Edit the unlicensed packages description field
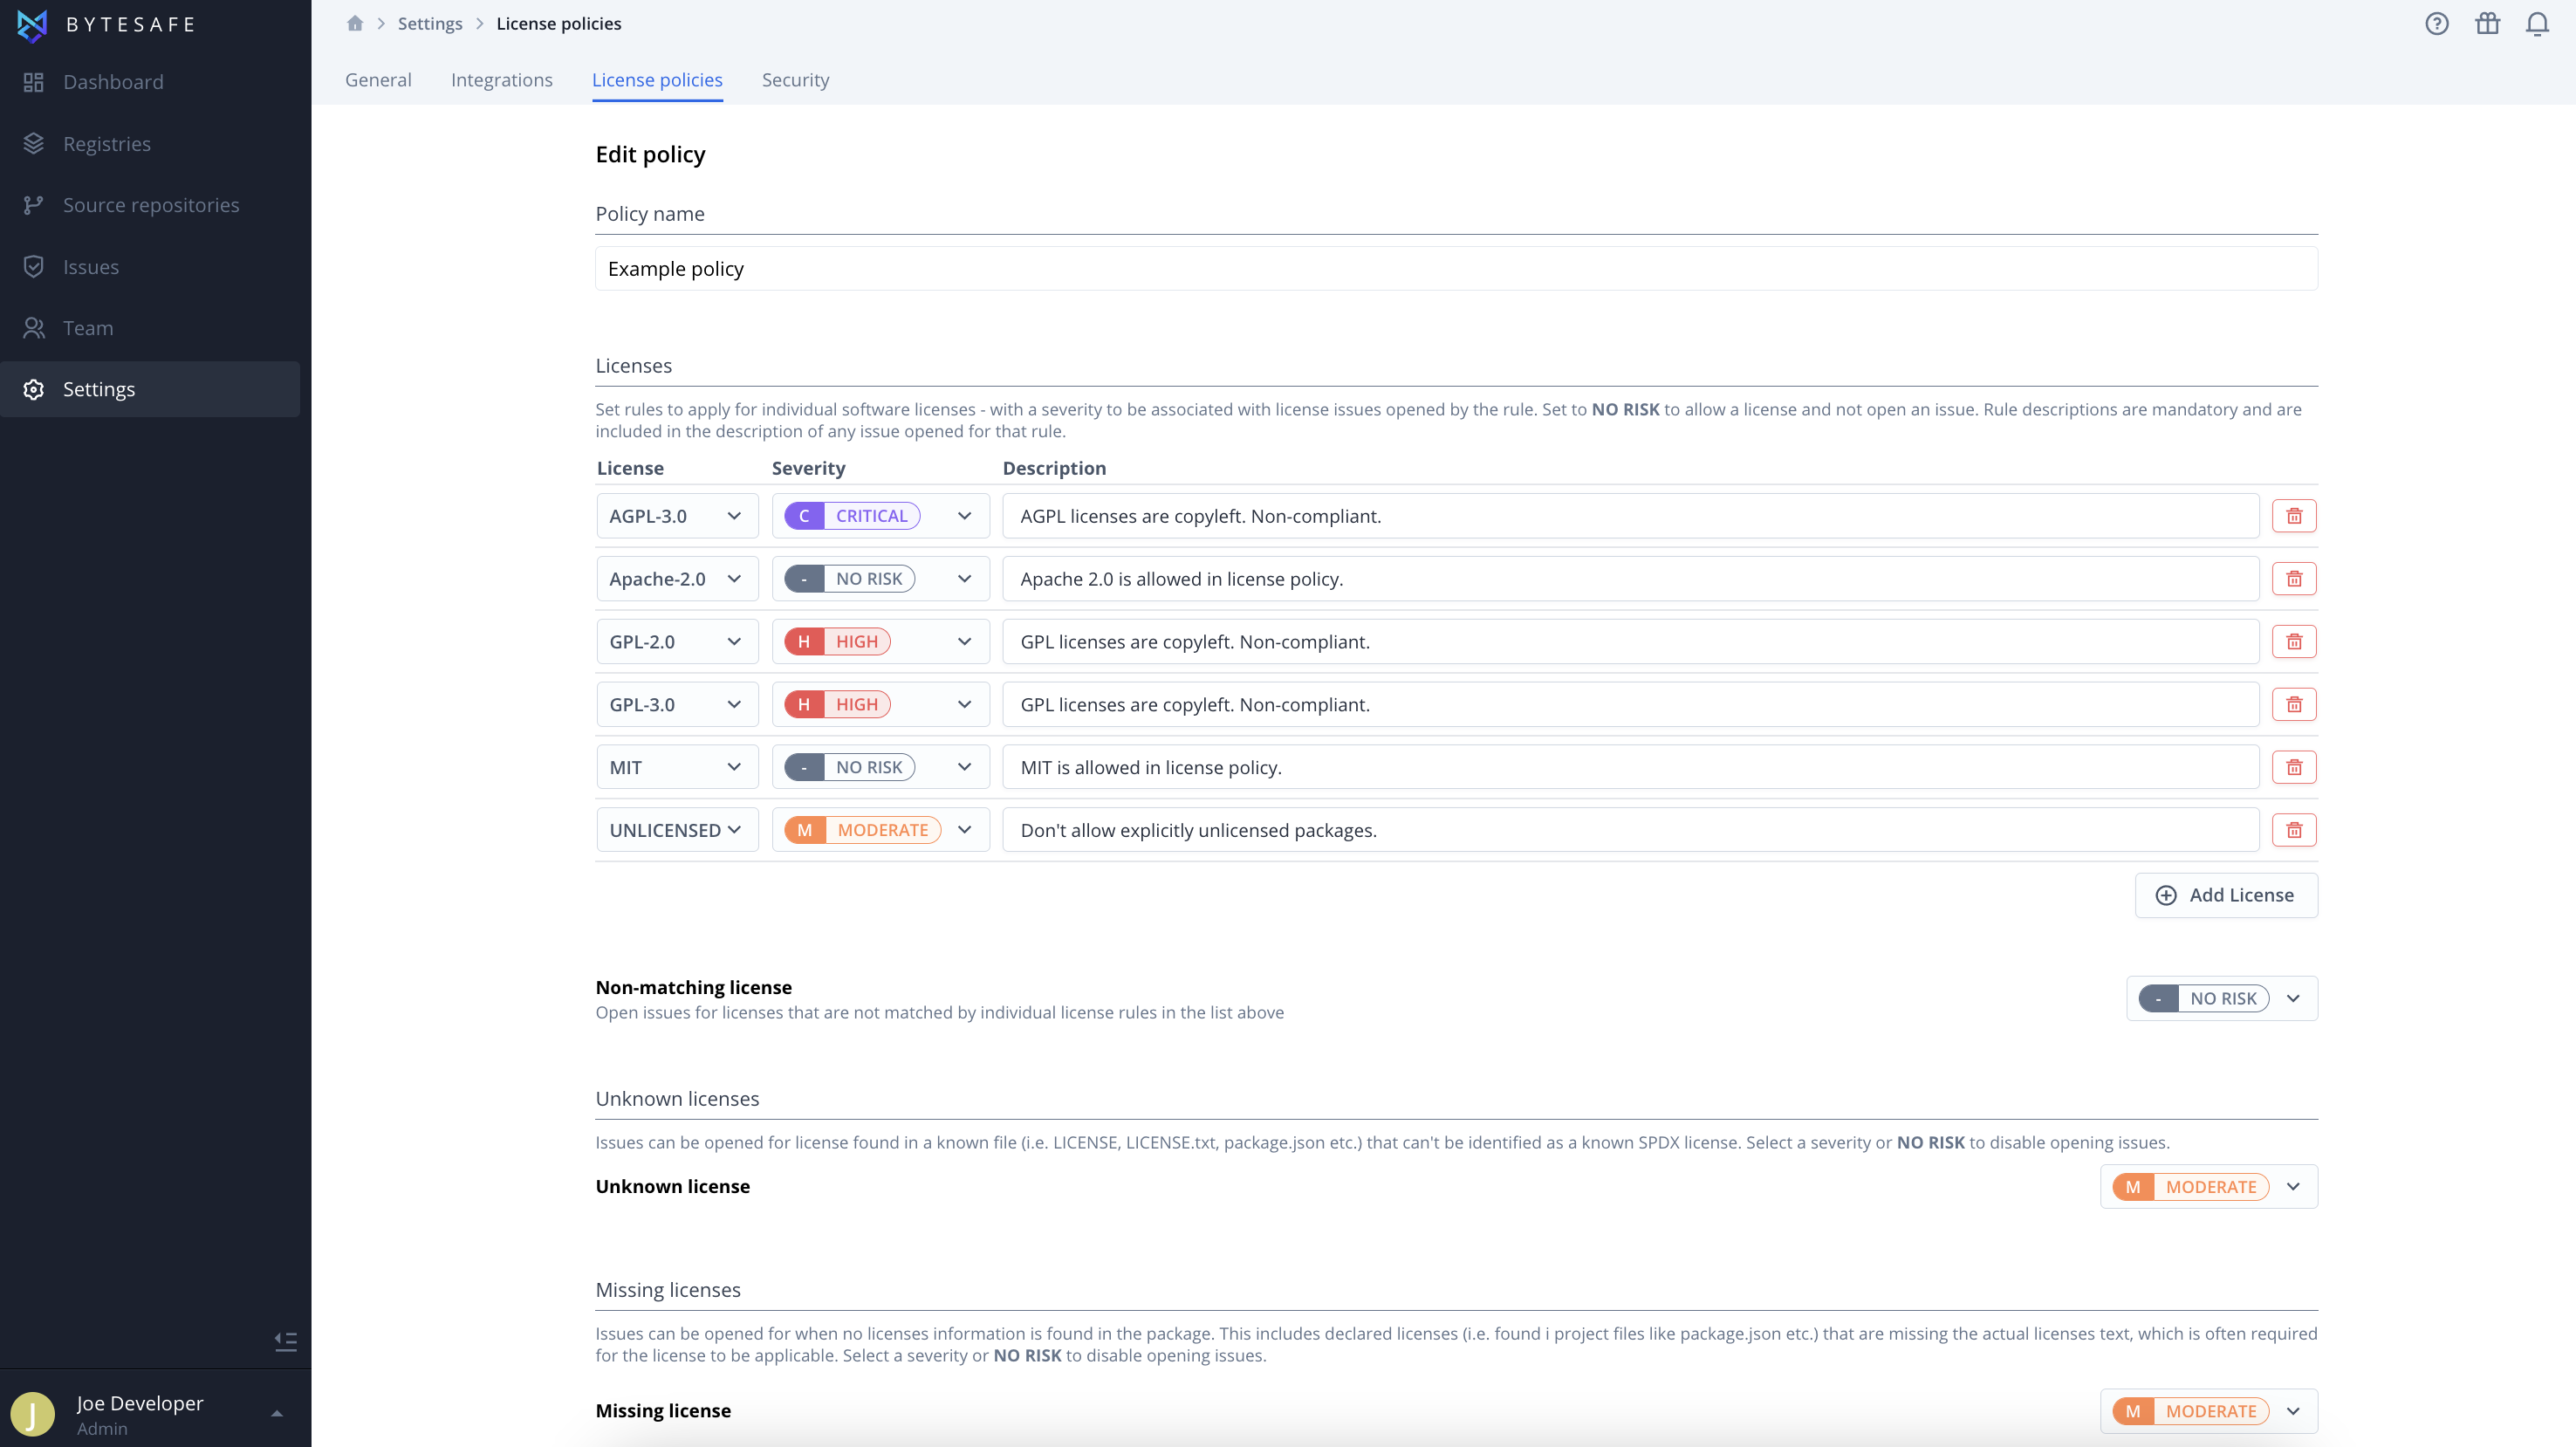 click(1631, 830)
